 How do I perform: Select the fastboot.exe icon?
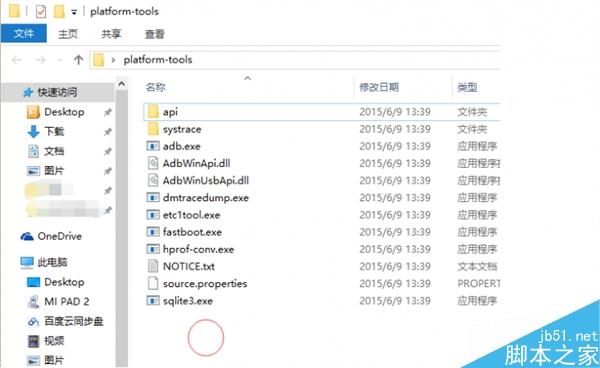[x=153, y=232]
